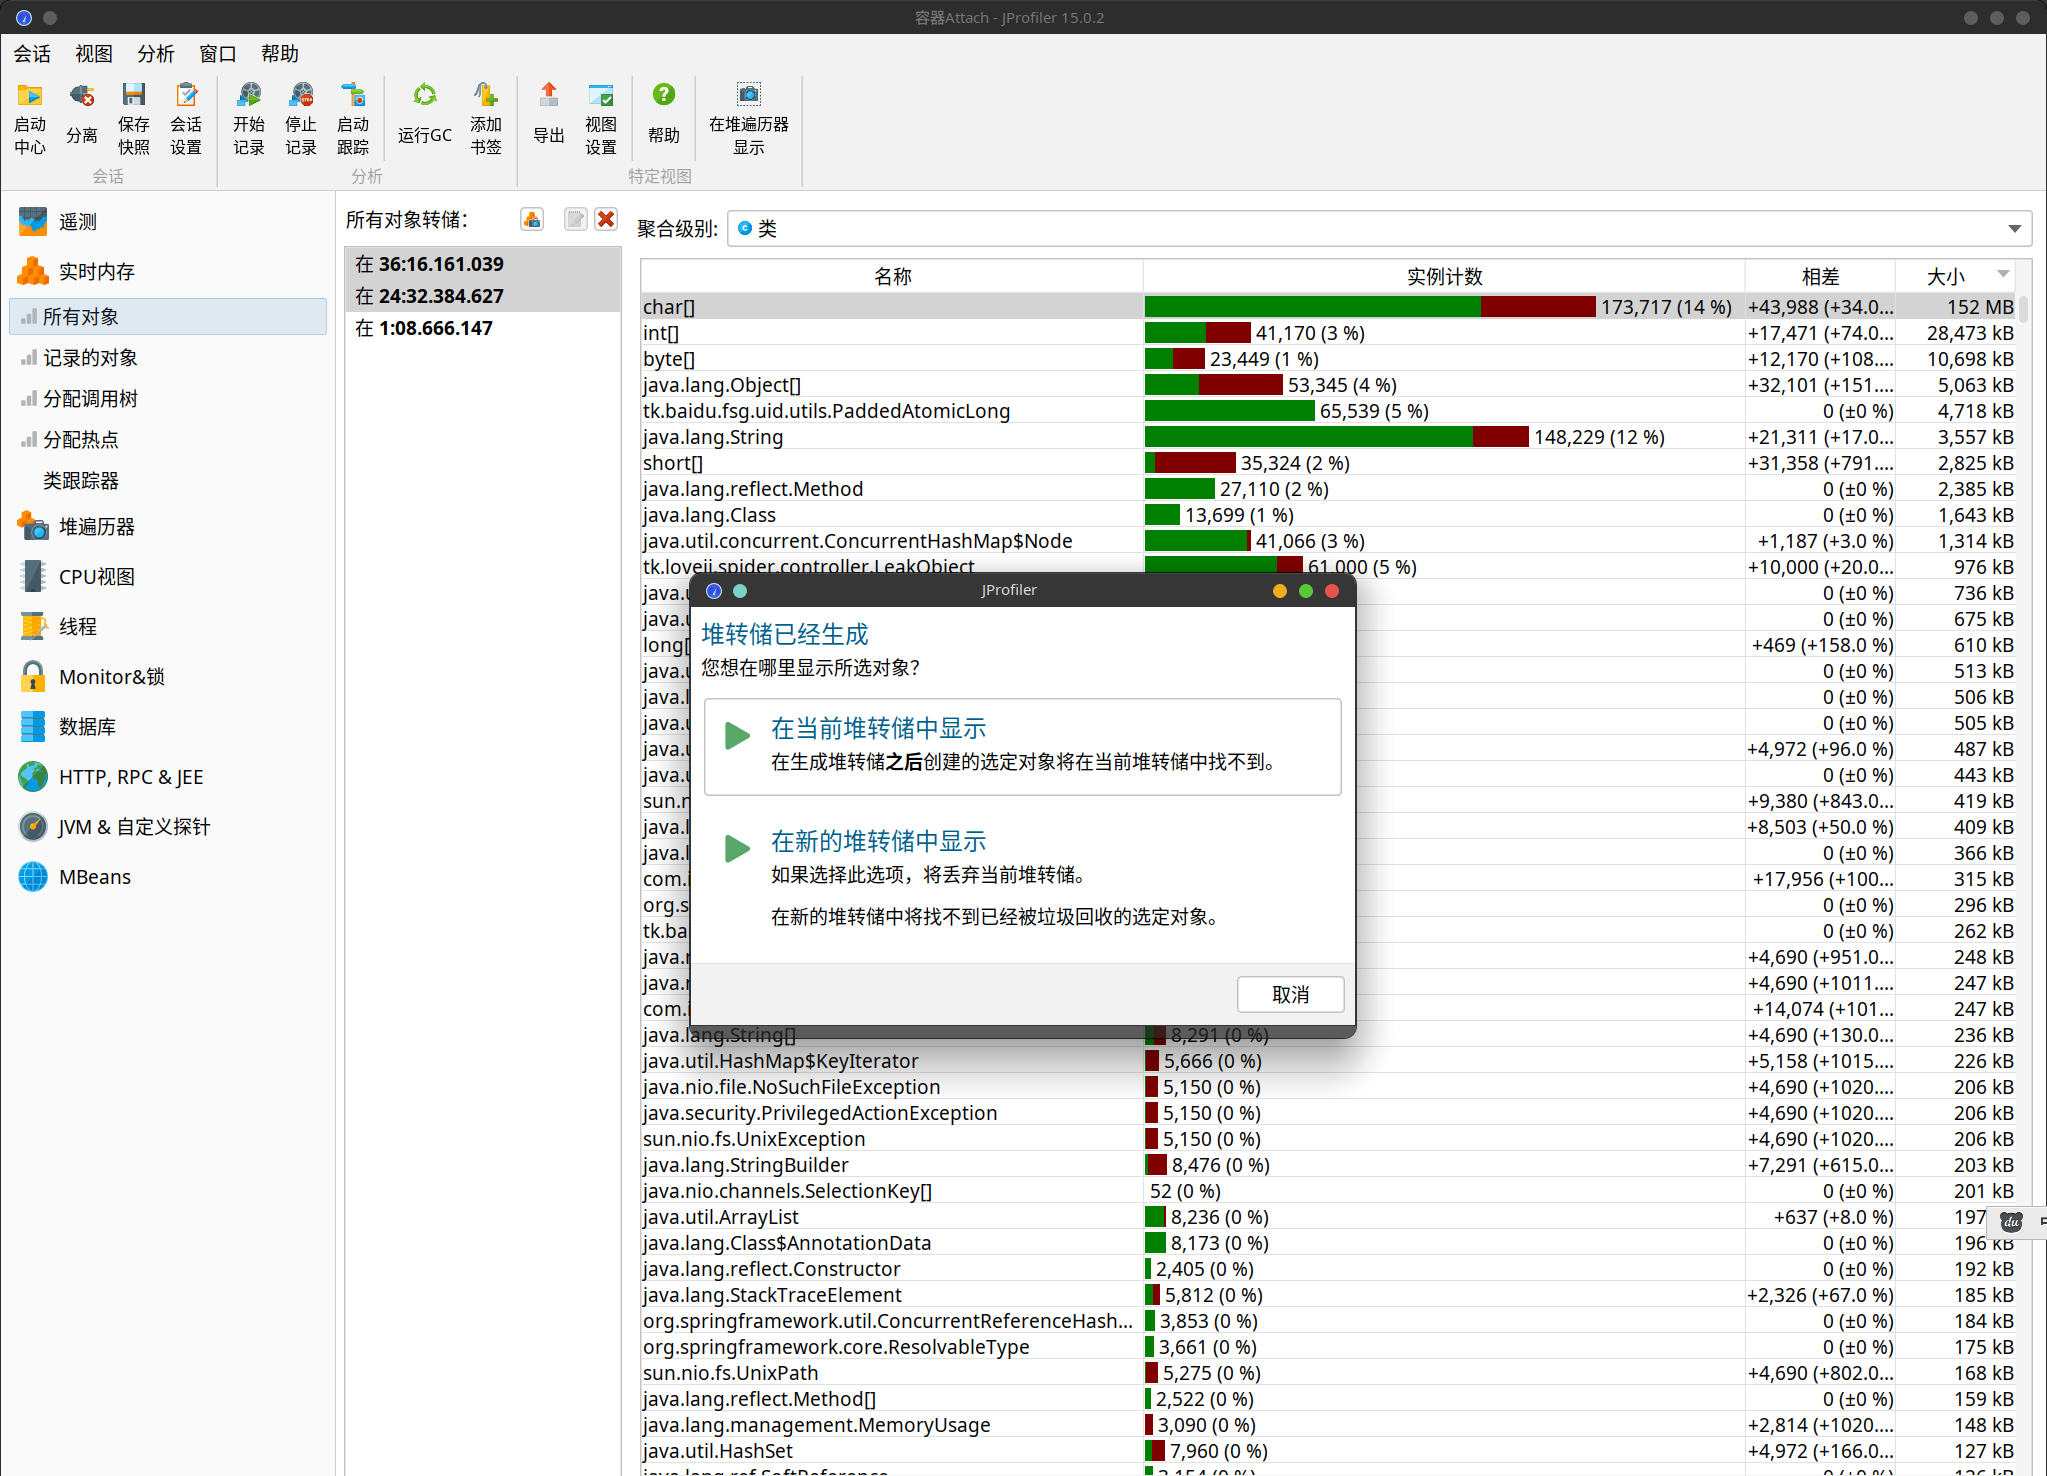The image size is (2047, 1476).
Task: Click the Save Snapshot (保存快照) icon
Action: click(134, 96)
